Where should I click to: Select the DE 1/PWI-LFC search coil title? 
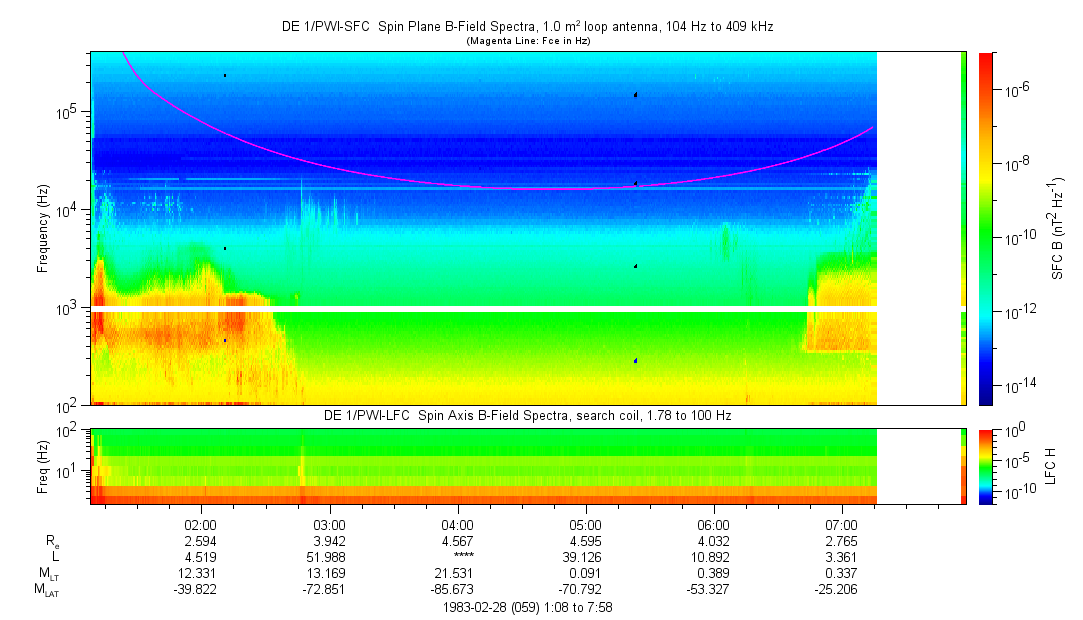527,415
